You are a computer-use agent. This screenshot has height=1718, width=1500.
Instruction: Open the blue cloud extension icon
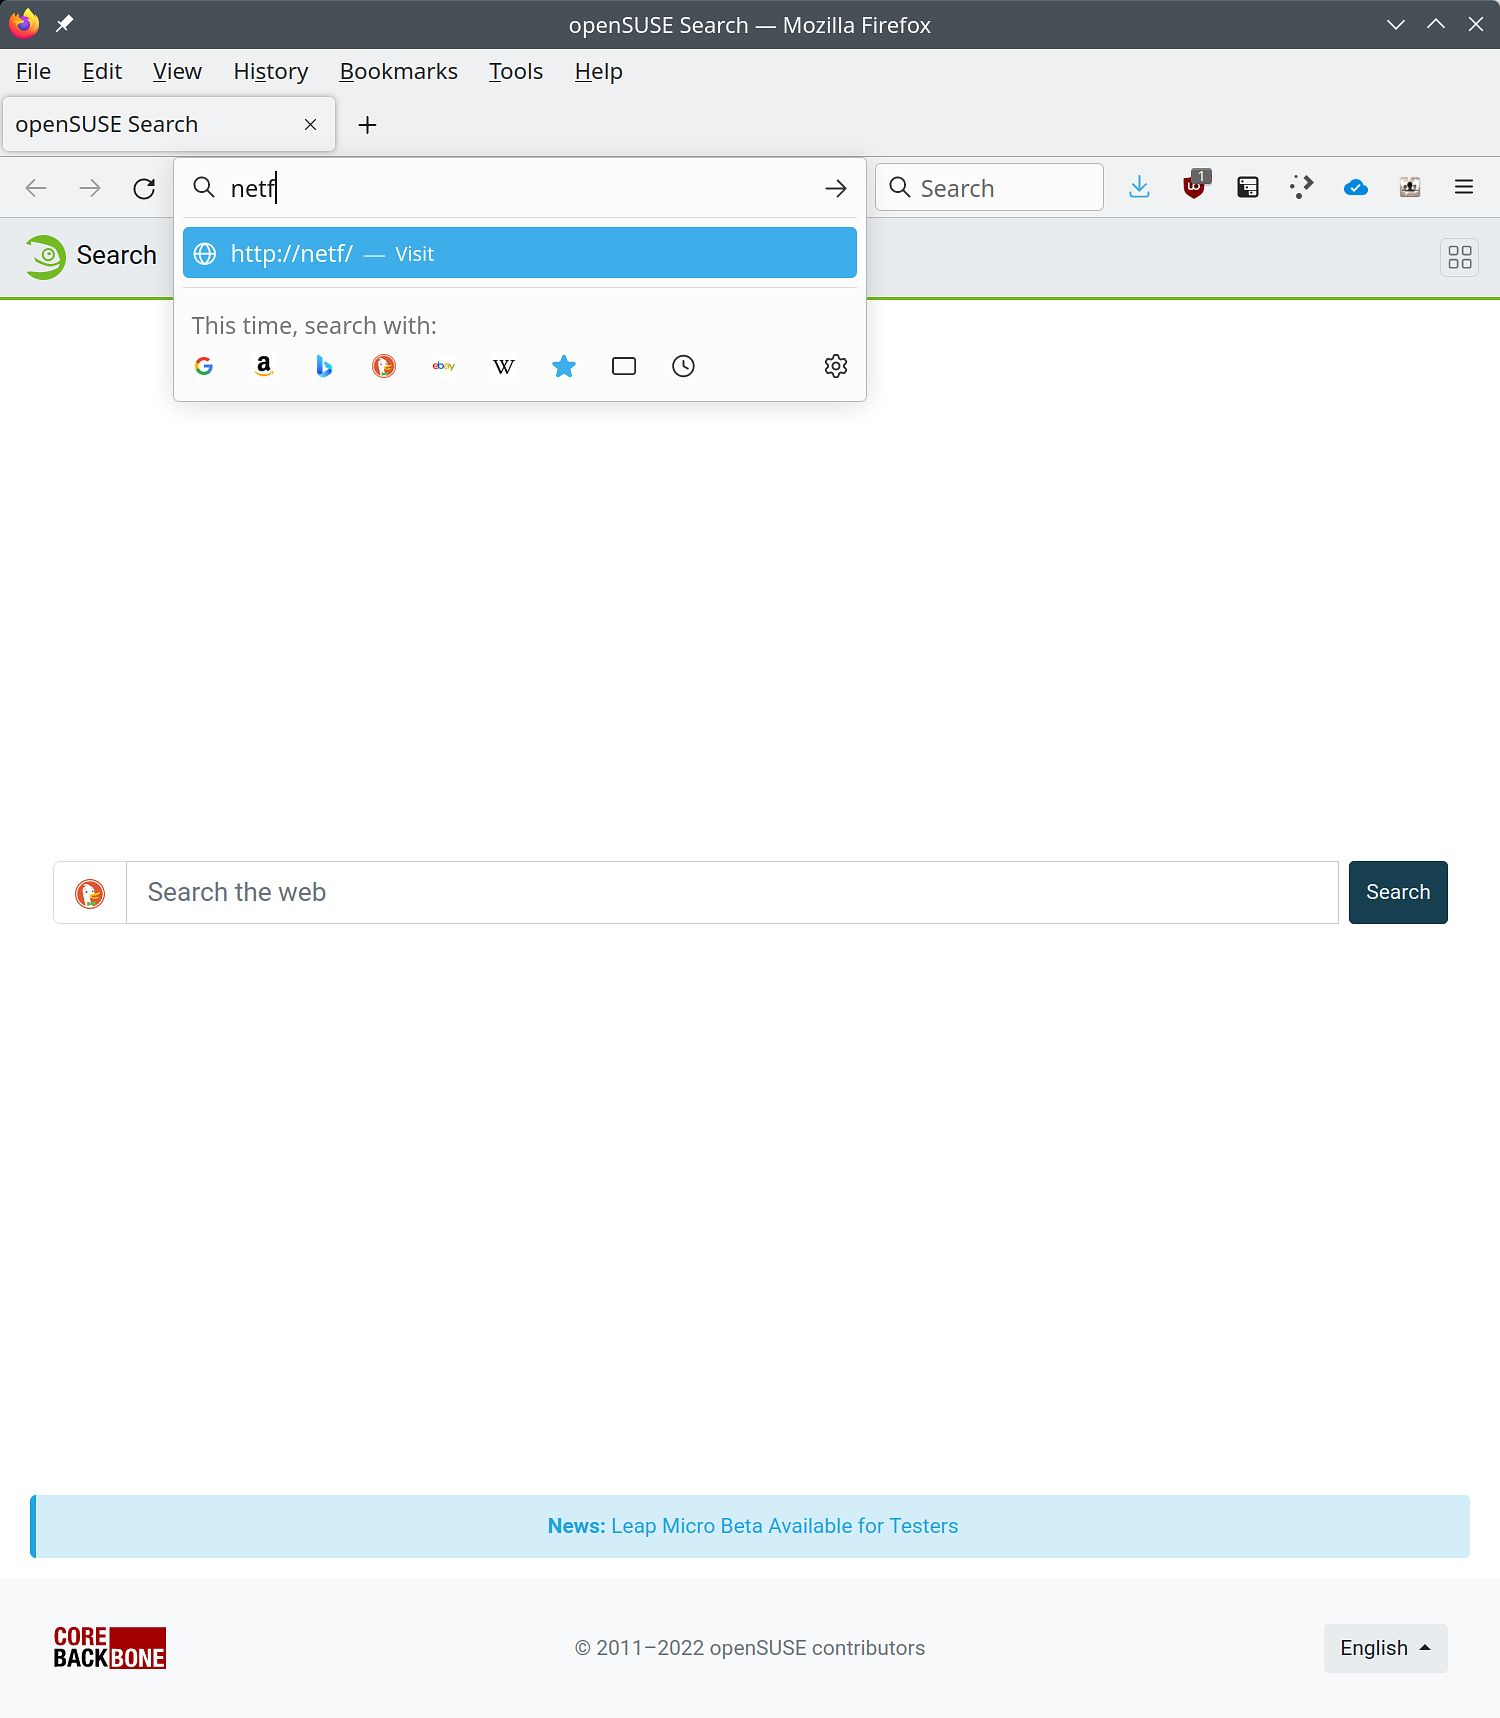tap(1356, 187)
